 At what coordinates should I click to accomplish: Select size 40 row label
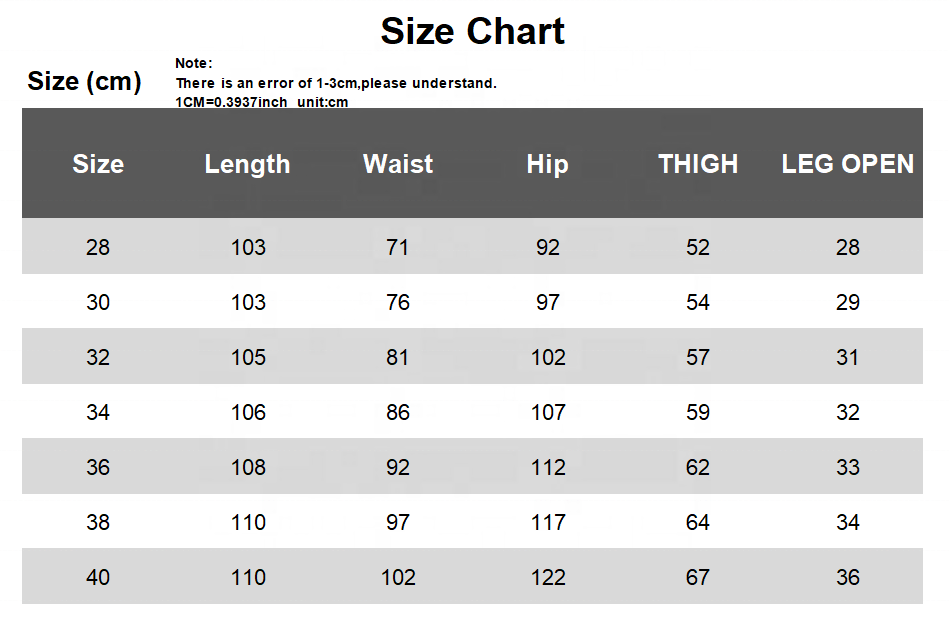pyautogui.click(x=98, y=577)
